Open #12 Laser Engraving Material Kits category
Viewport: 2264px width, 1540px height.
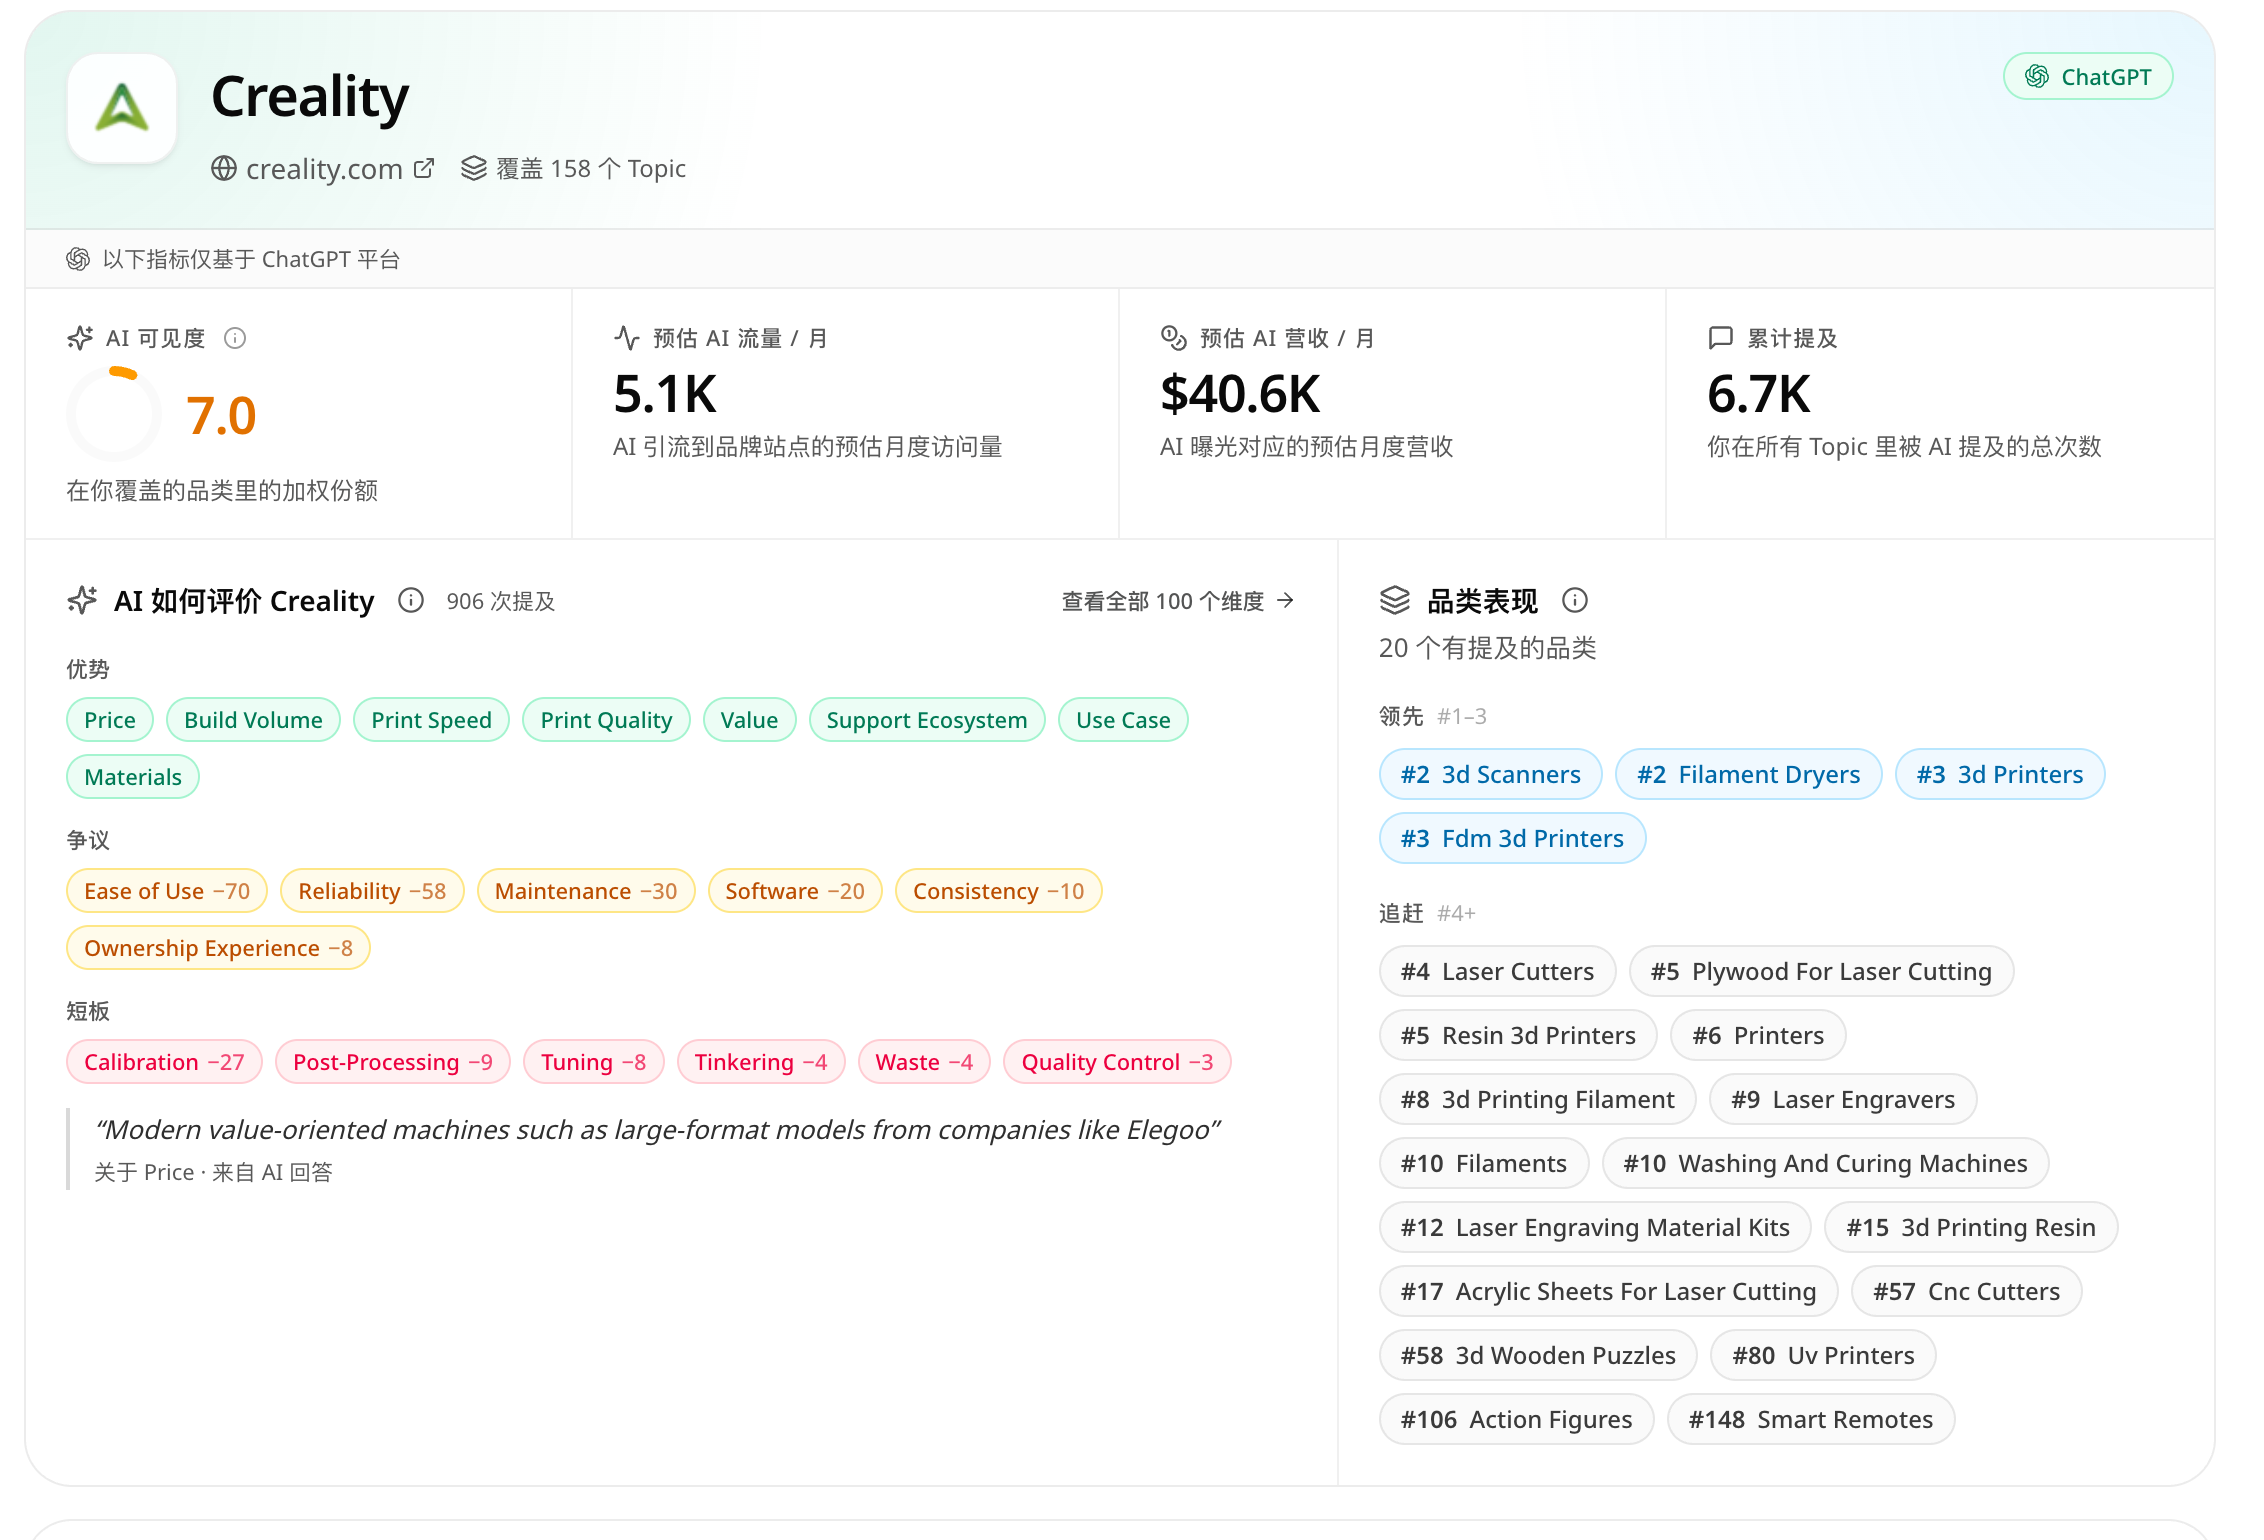pyautogui.click(x=1595, y=1227)
